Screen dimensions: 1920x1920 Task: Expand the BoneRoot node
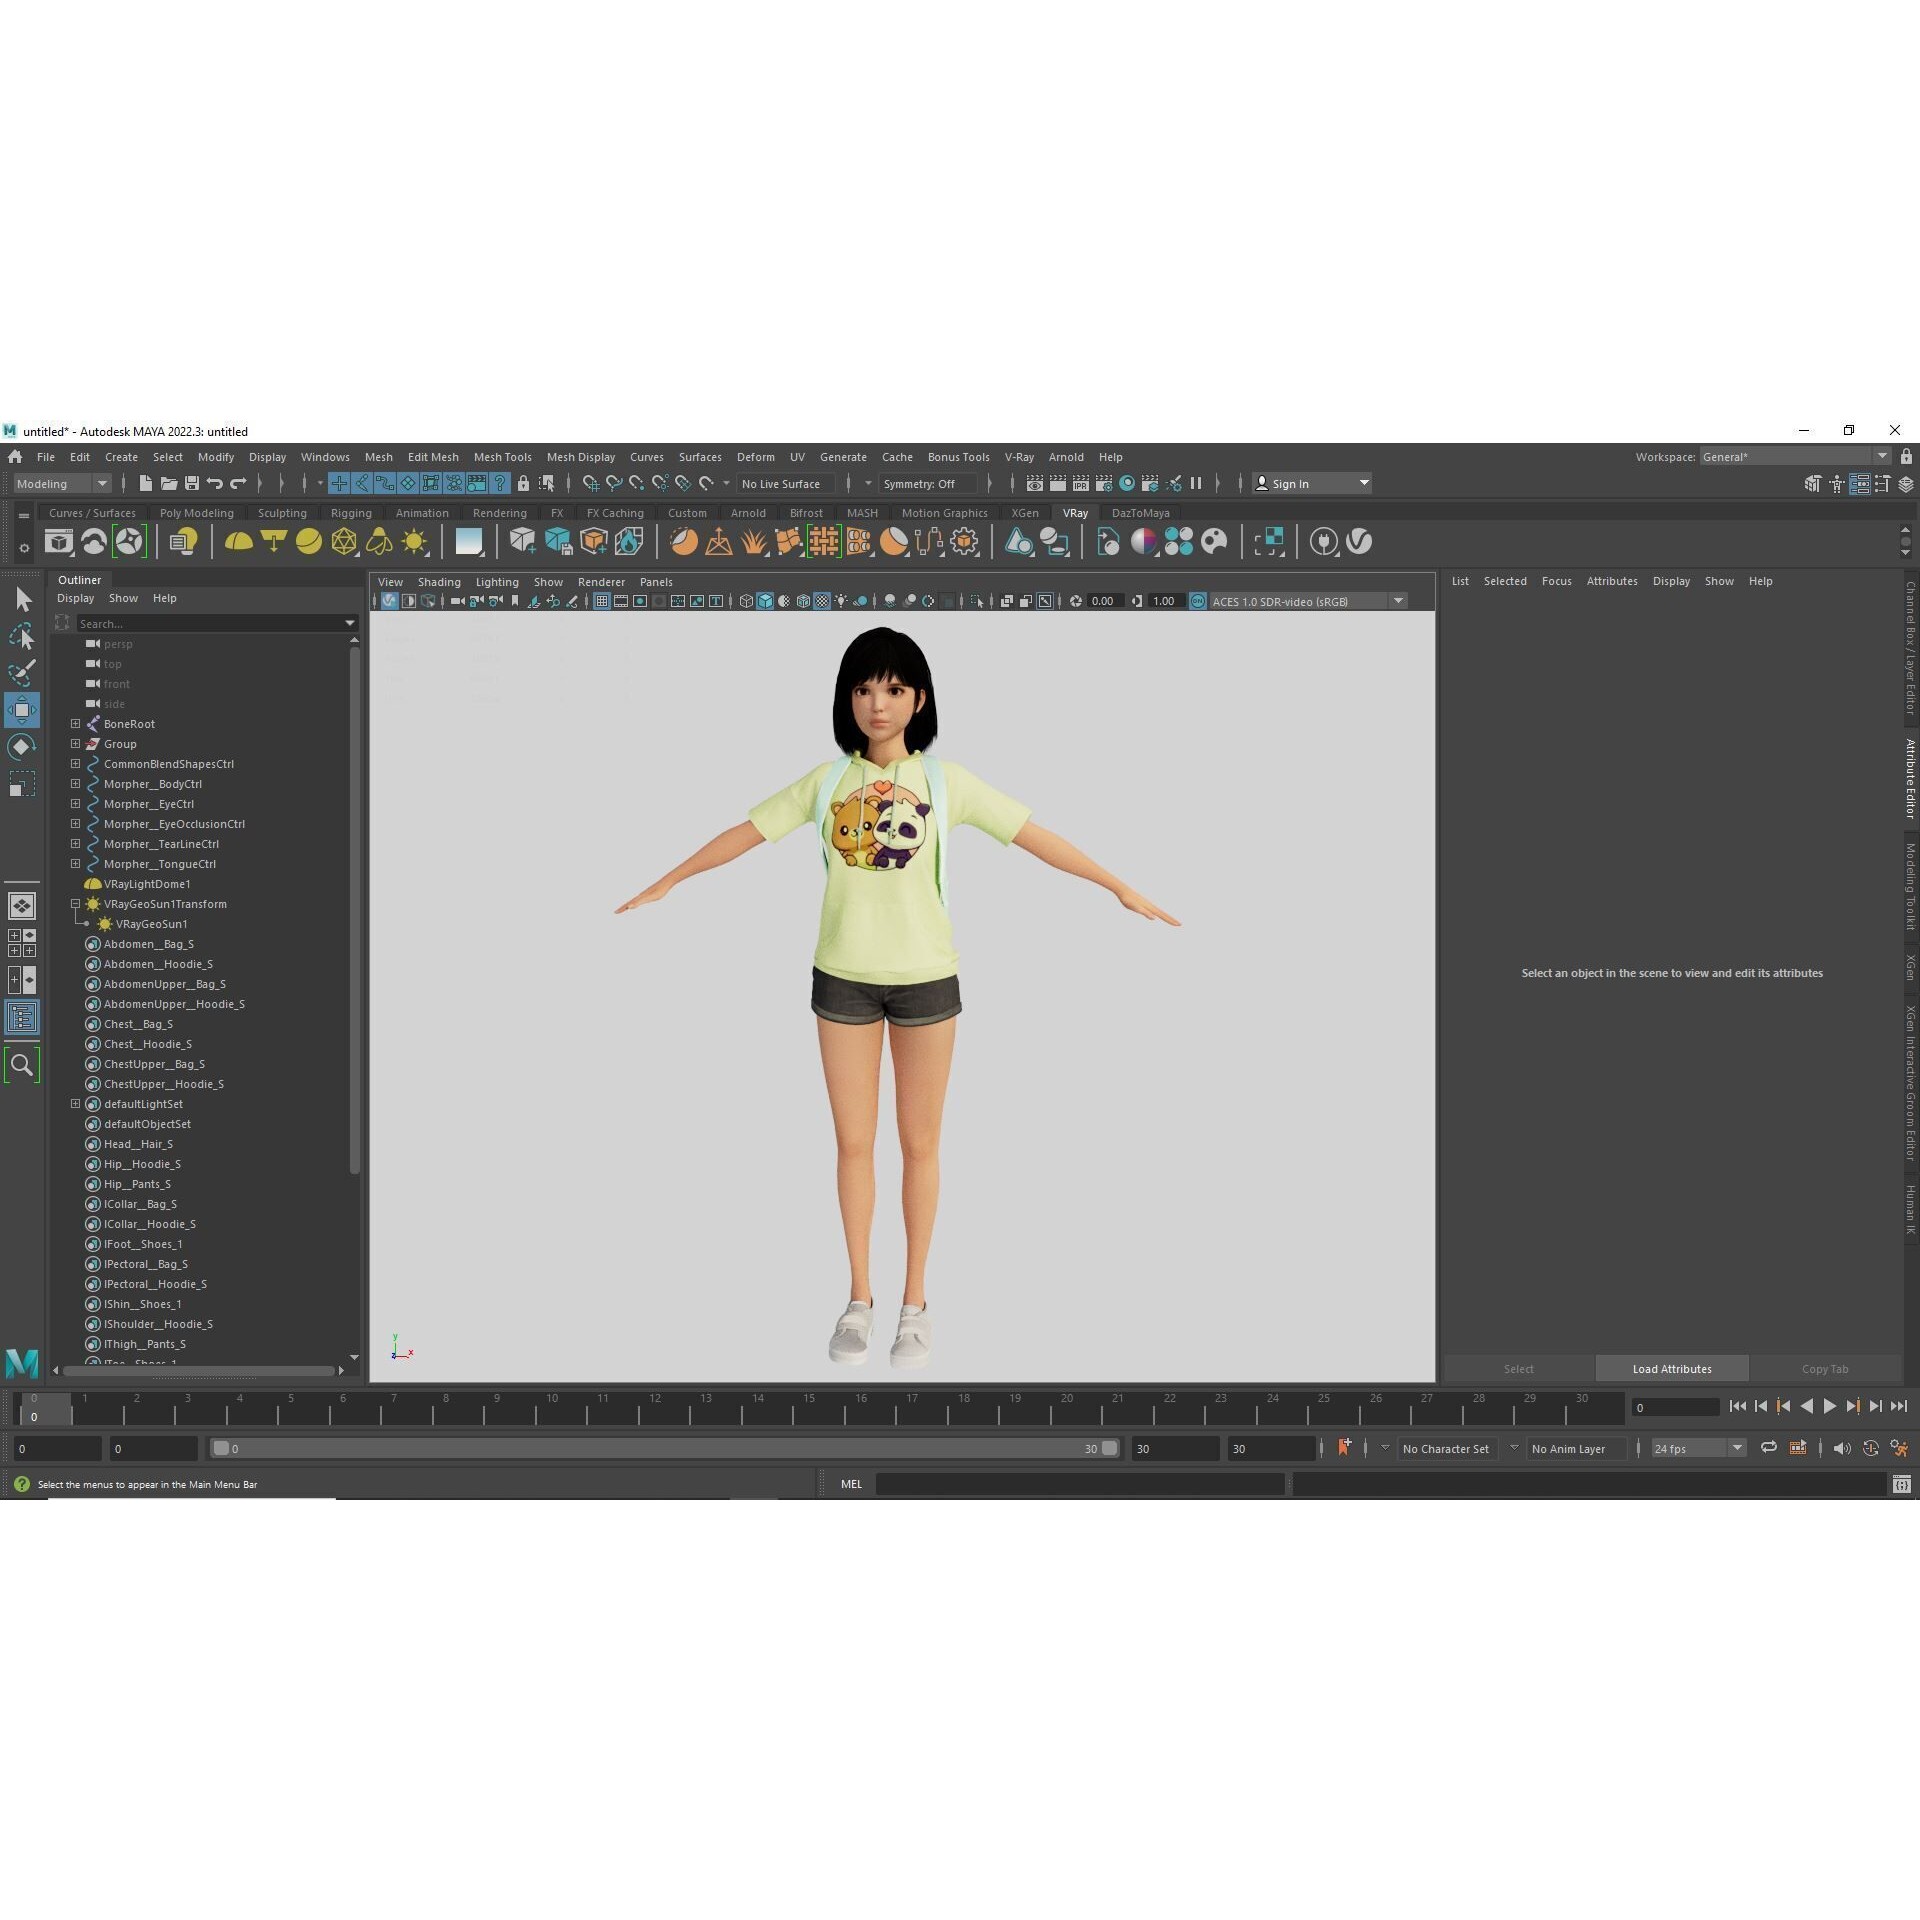click(75, 723)
